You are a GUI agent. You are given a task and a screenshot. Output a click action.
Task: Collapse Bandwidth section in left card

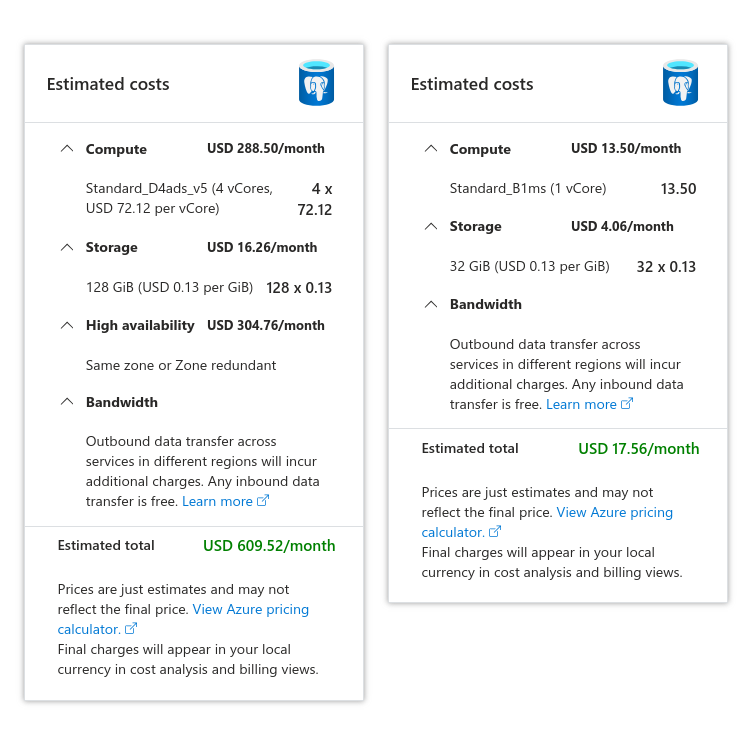(x=67, y=402)
